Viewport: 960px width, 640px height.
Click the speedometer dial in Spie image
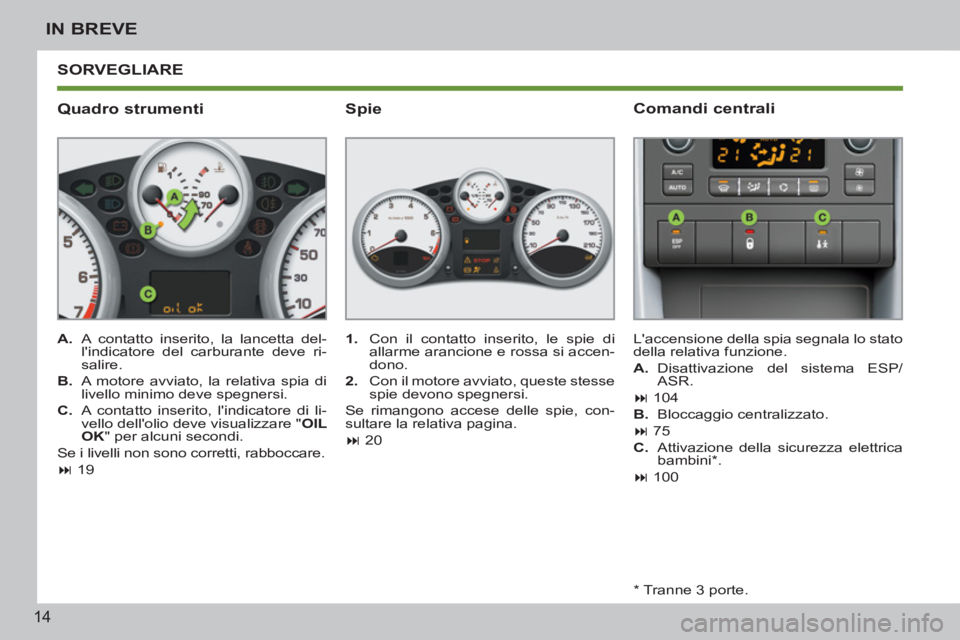tap(563, 238)
